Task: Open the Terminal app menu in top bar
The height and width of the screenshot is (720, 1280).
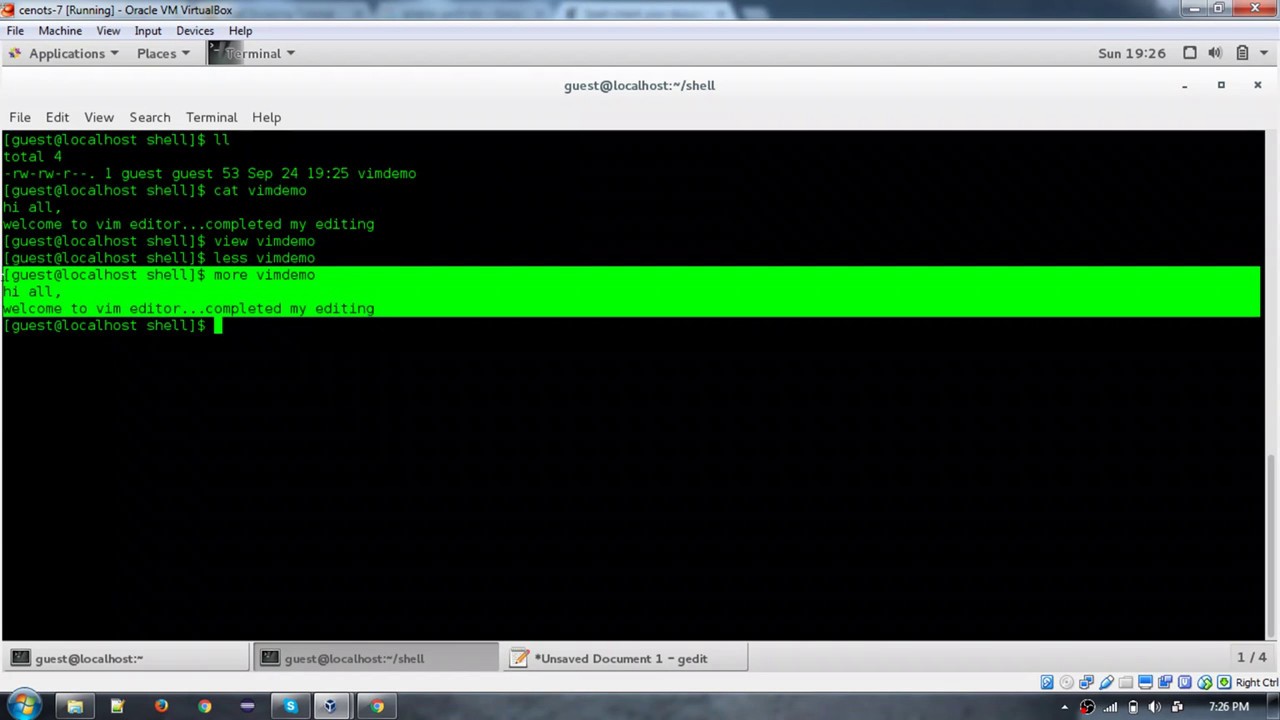Action: tap(252, 53)
